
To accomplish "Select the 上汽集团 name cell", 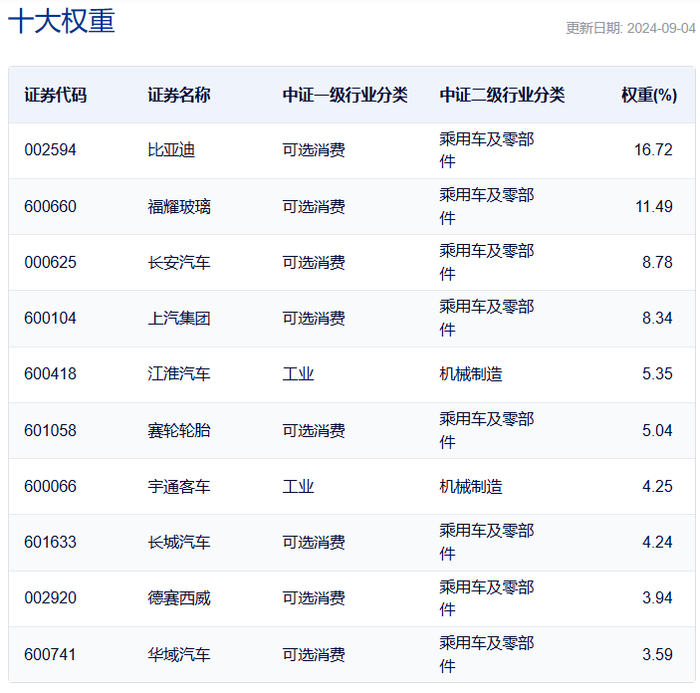I will click(179, 318).
